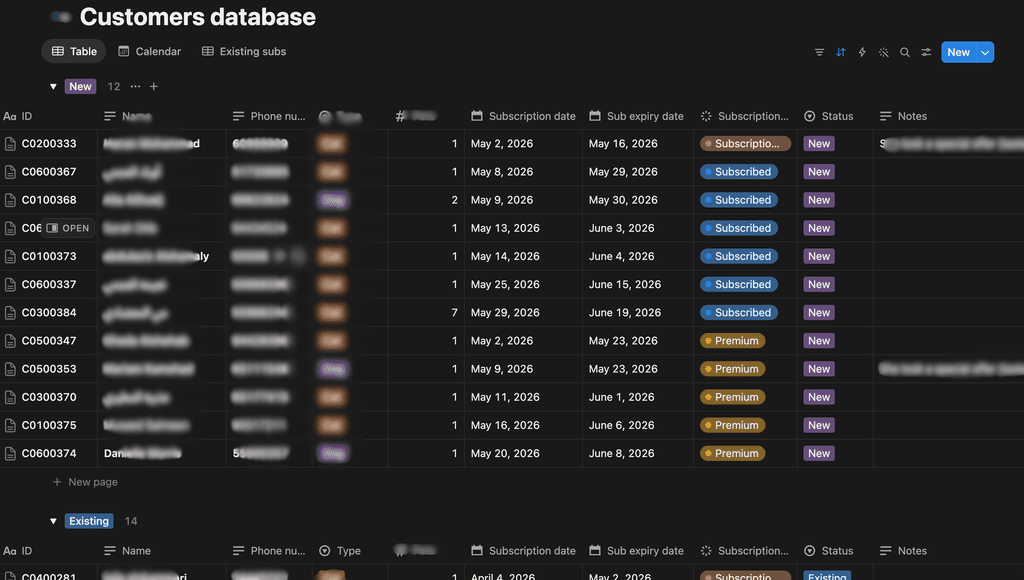Click Premium tag in row C0100375
This screenshot has width=1024, height=580.
tap(732, 425)
